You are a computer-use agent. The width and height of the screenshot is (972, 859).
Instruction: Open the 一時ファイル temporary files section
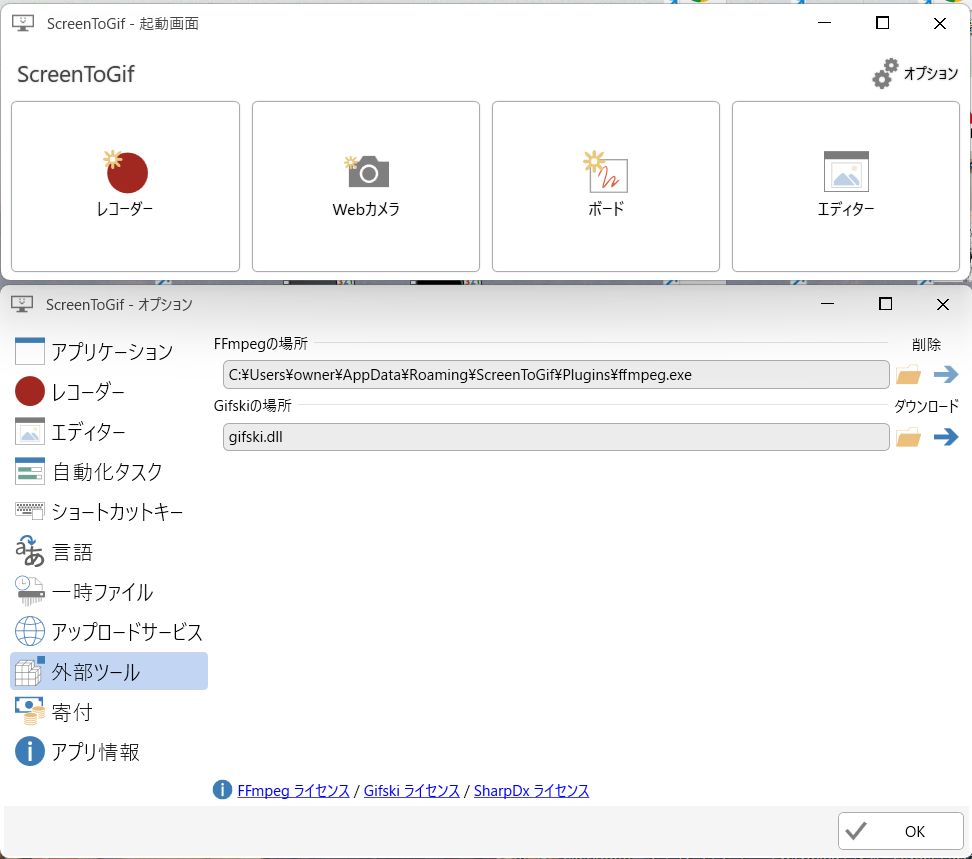pos(109,591)
